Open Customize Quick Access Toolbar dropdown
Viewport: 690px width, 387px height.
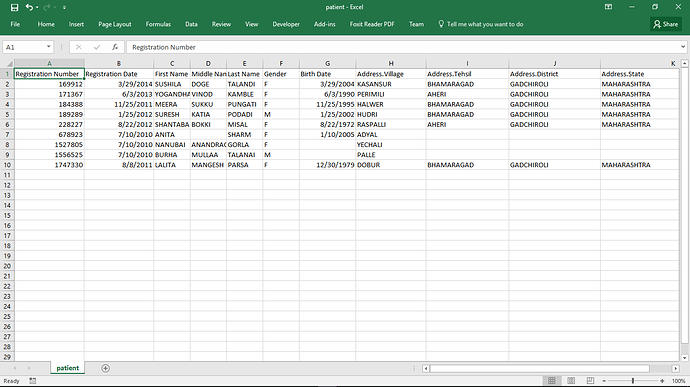(x=64, y=7)
